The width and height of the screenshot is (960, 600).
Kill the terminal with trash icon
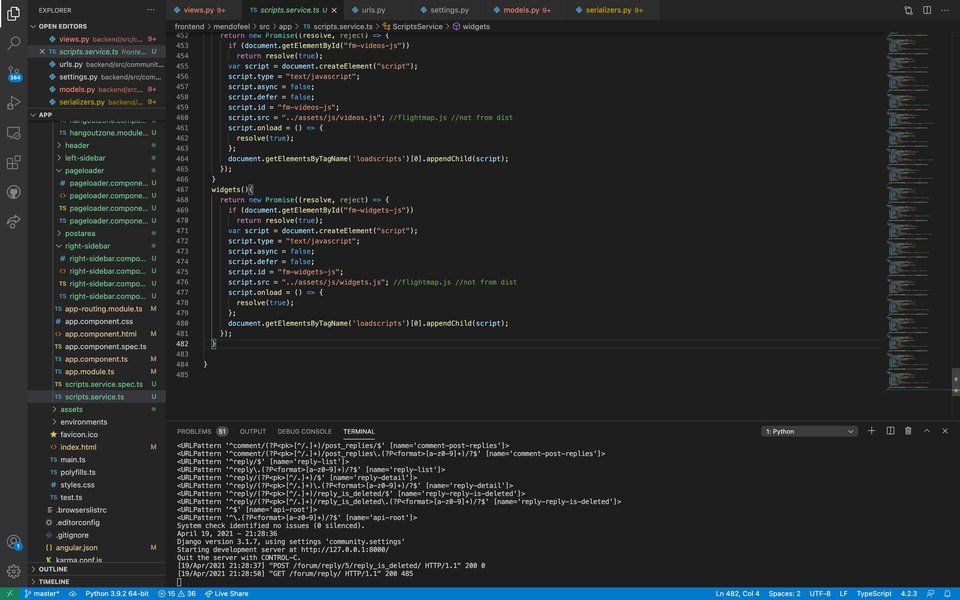(909, 431)
